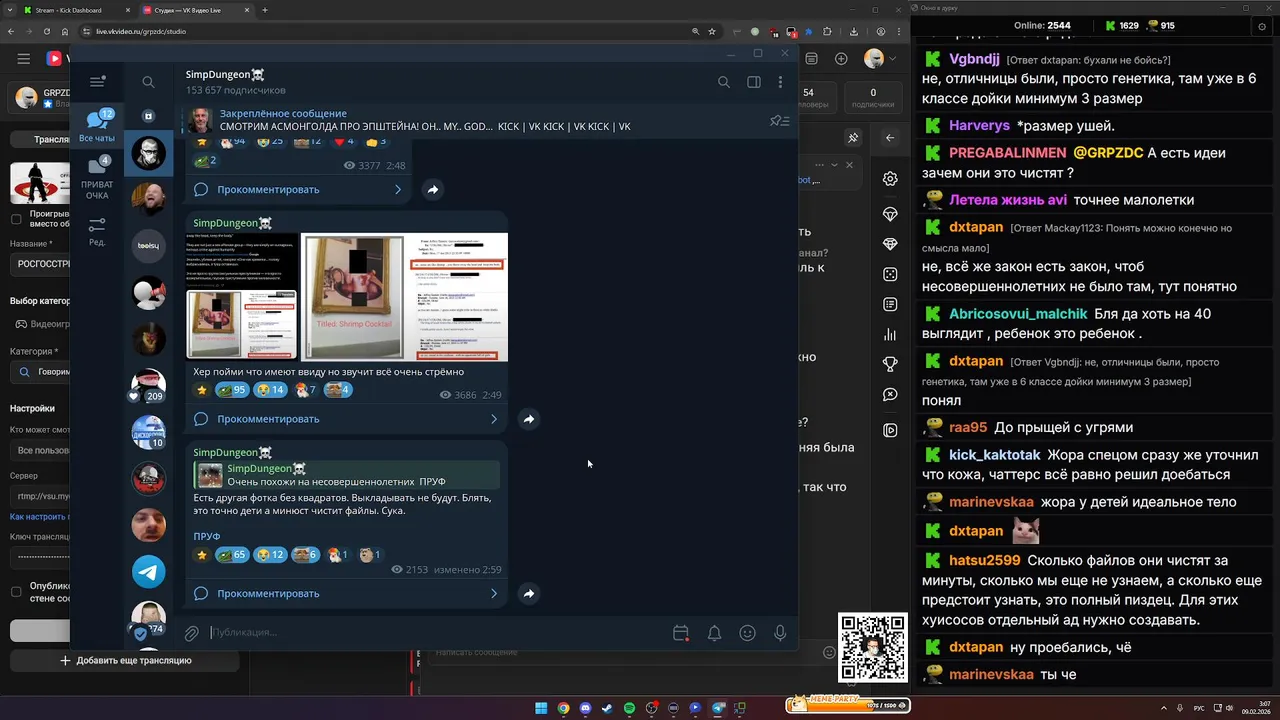The height and width of the screenshot is (720, 1280).
Task: Toggle 'Опубликовать' on wall checkbox
Action: [x=16, y=591]
